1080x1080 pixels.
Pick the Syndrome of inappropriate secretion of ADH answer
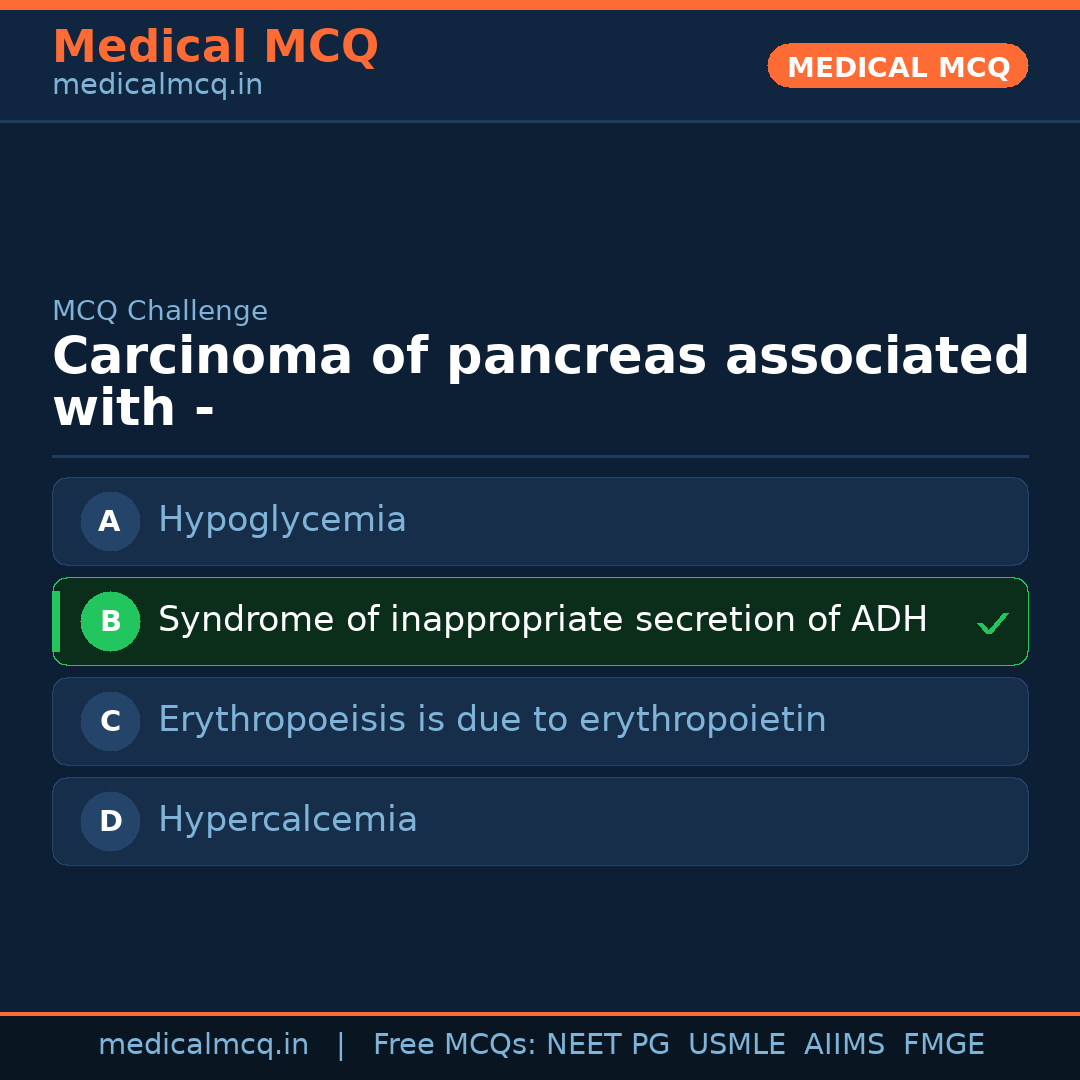542,620
